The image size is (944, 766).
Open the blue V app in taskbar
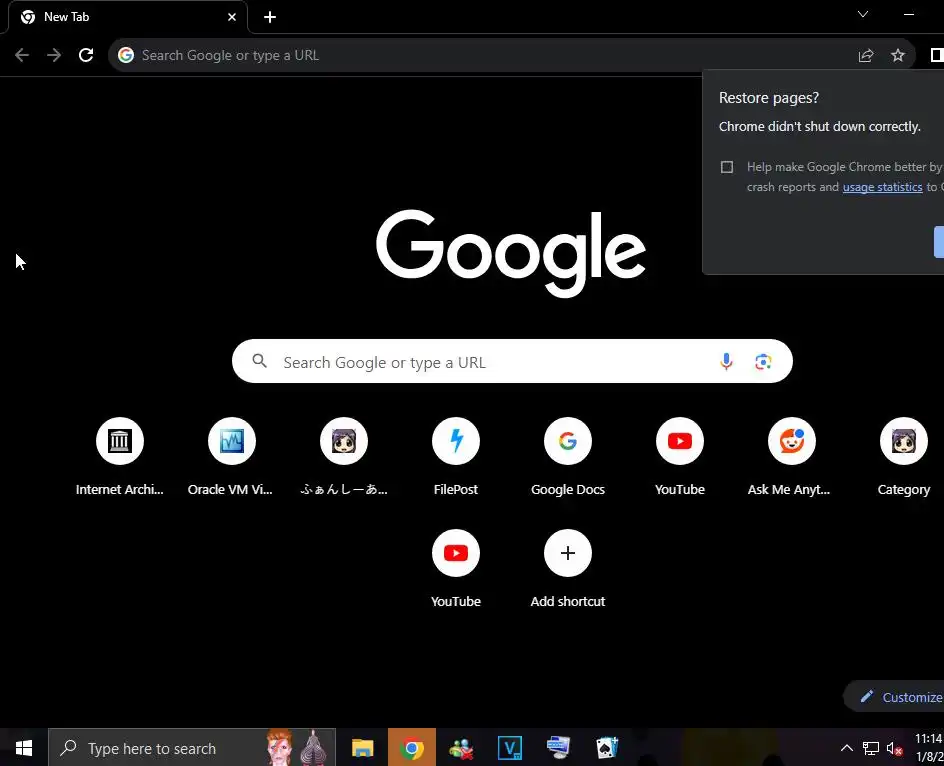point(510,748)
